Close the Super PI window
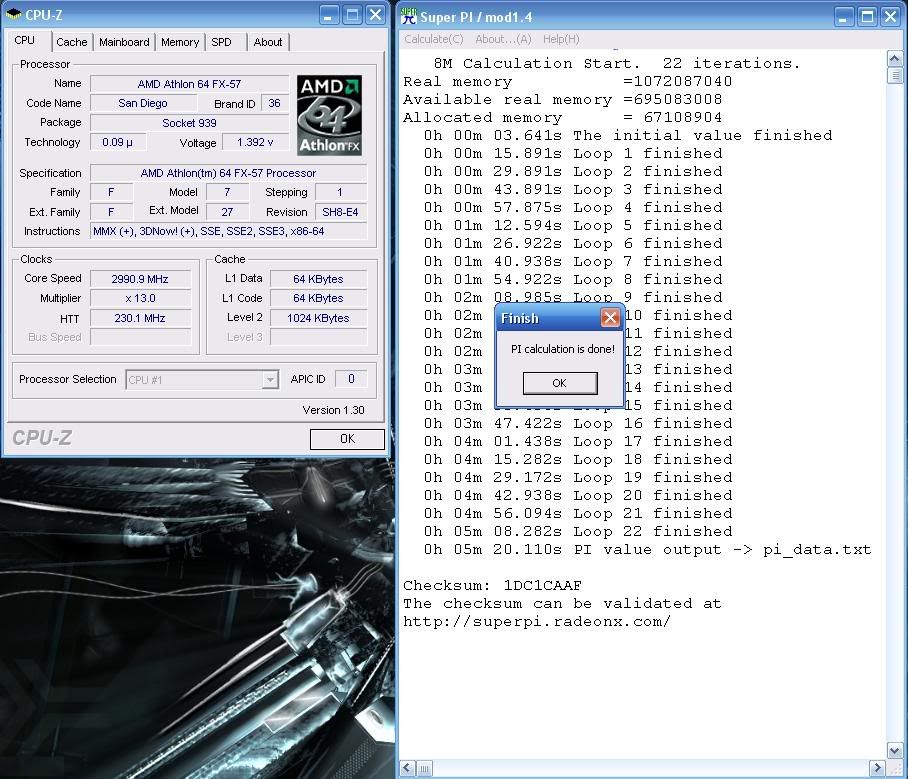 [891, 17]
